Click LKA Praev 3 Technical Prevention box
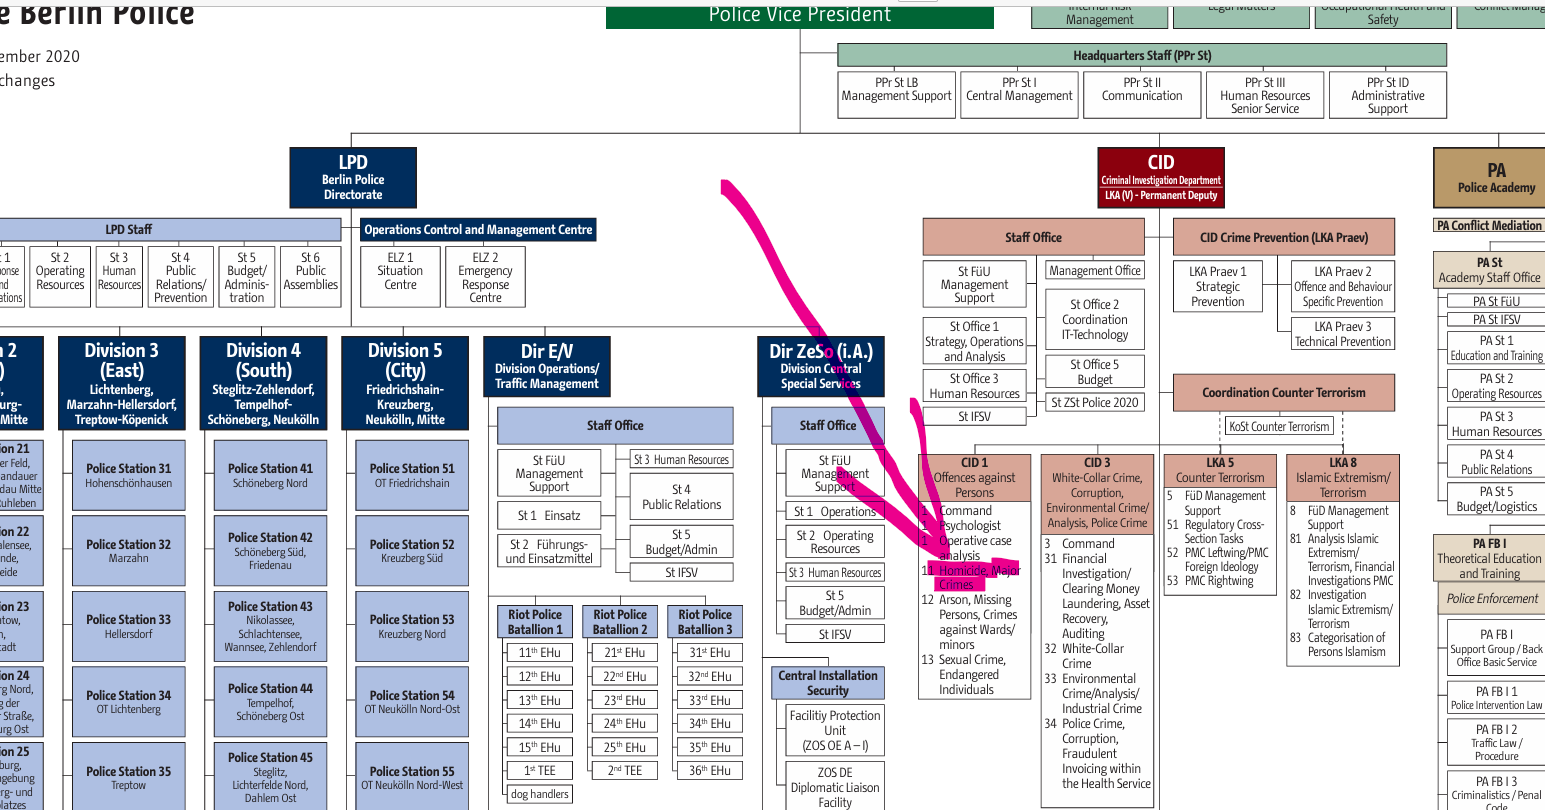Image resolution: width=1545 pixels, height=810 pixels. coord(1343,333)
